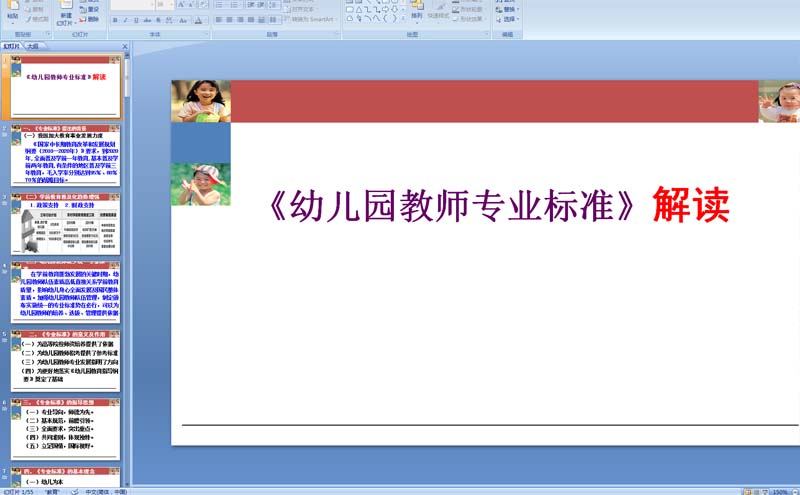Switch to the Outline tab in the left pane

tap(33, 46)
